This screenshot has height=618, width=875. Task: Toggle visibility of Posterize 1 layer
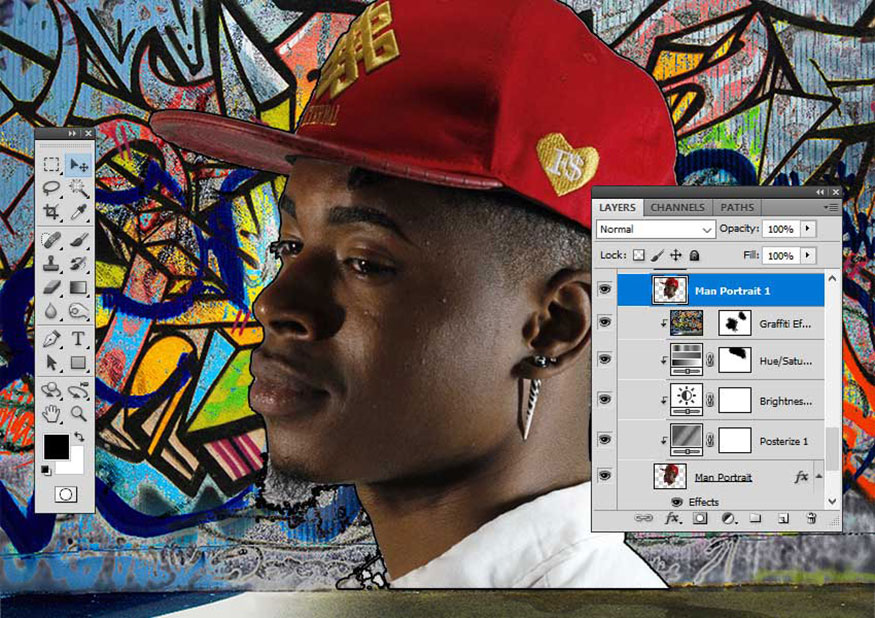(605, 440)
